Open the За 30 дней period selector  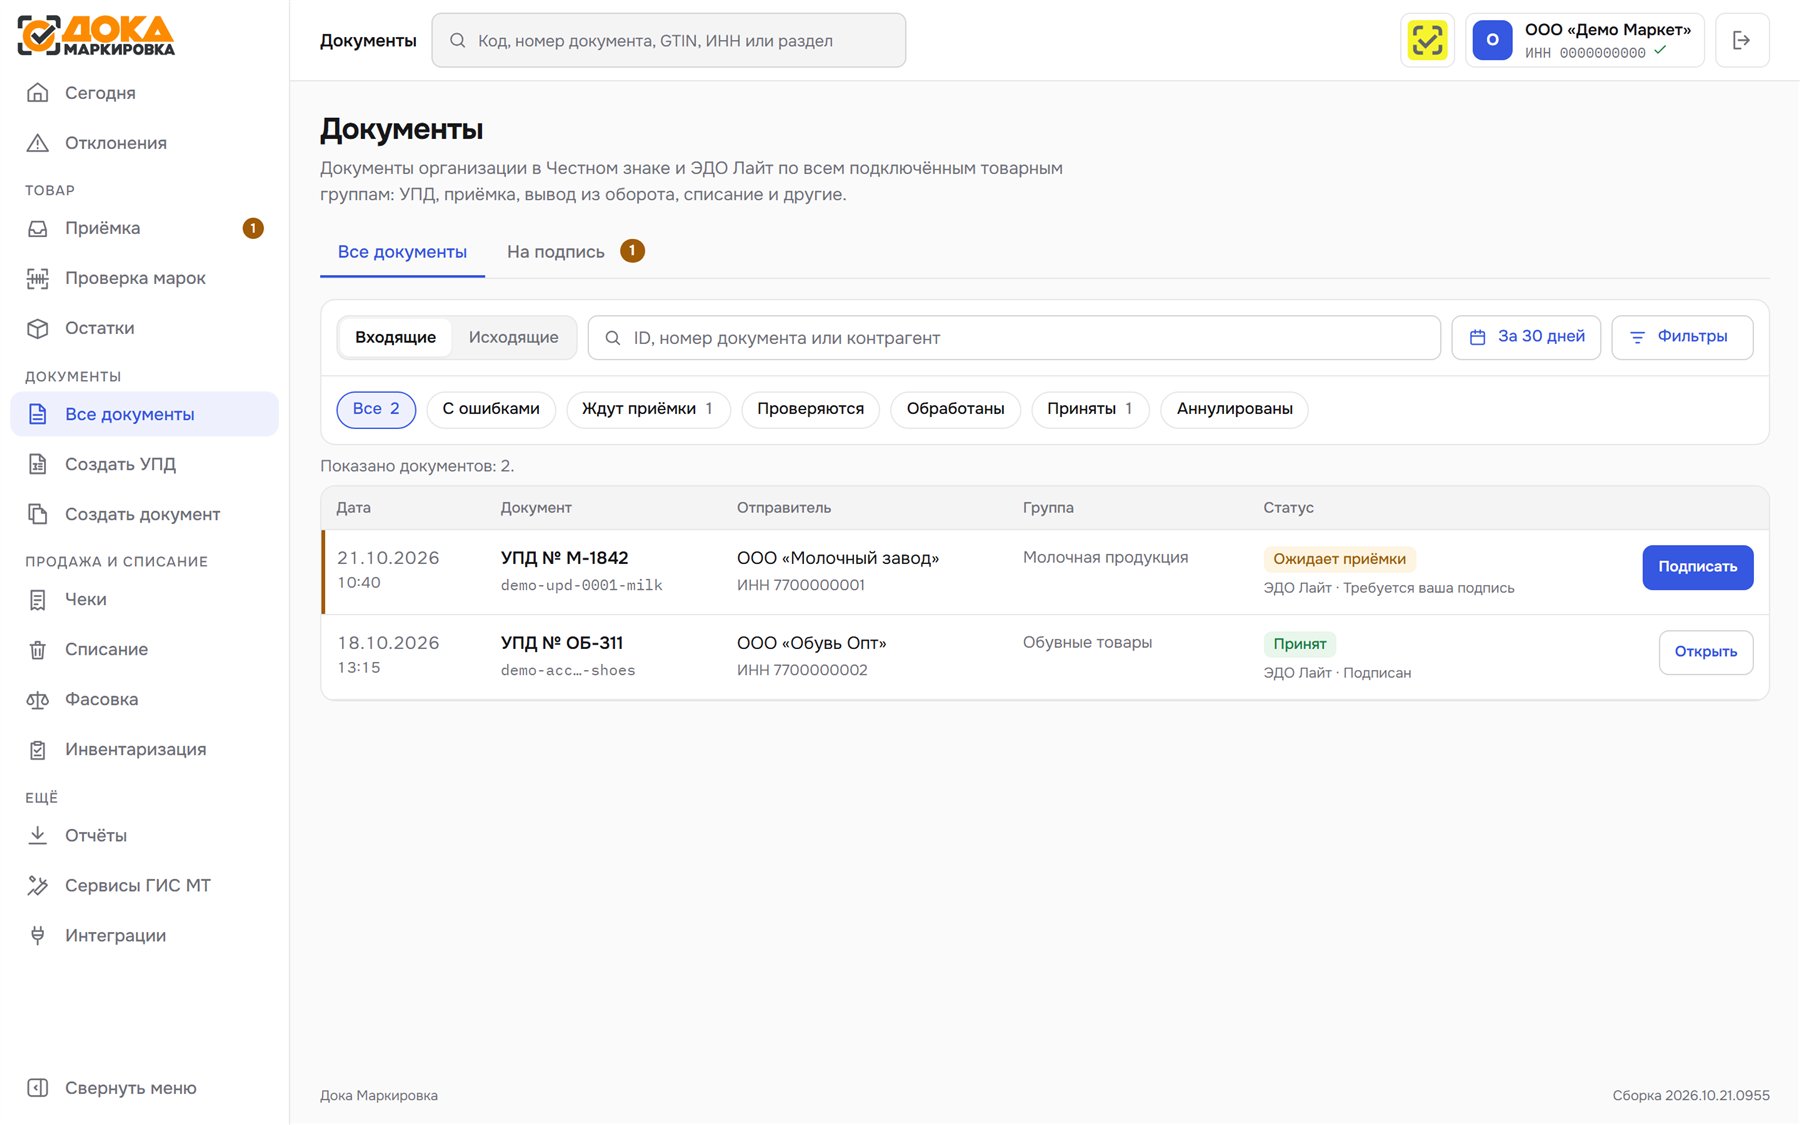point(1526,338)
